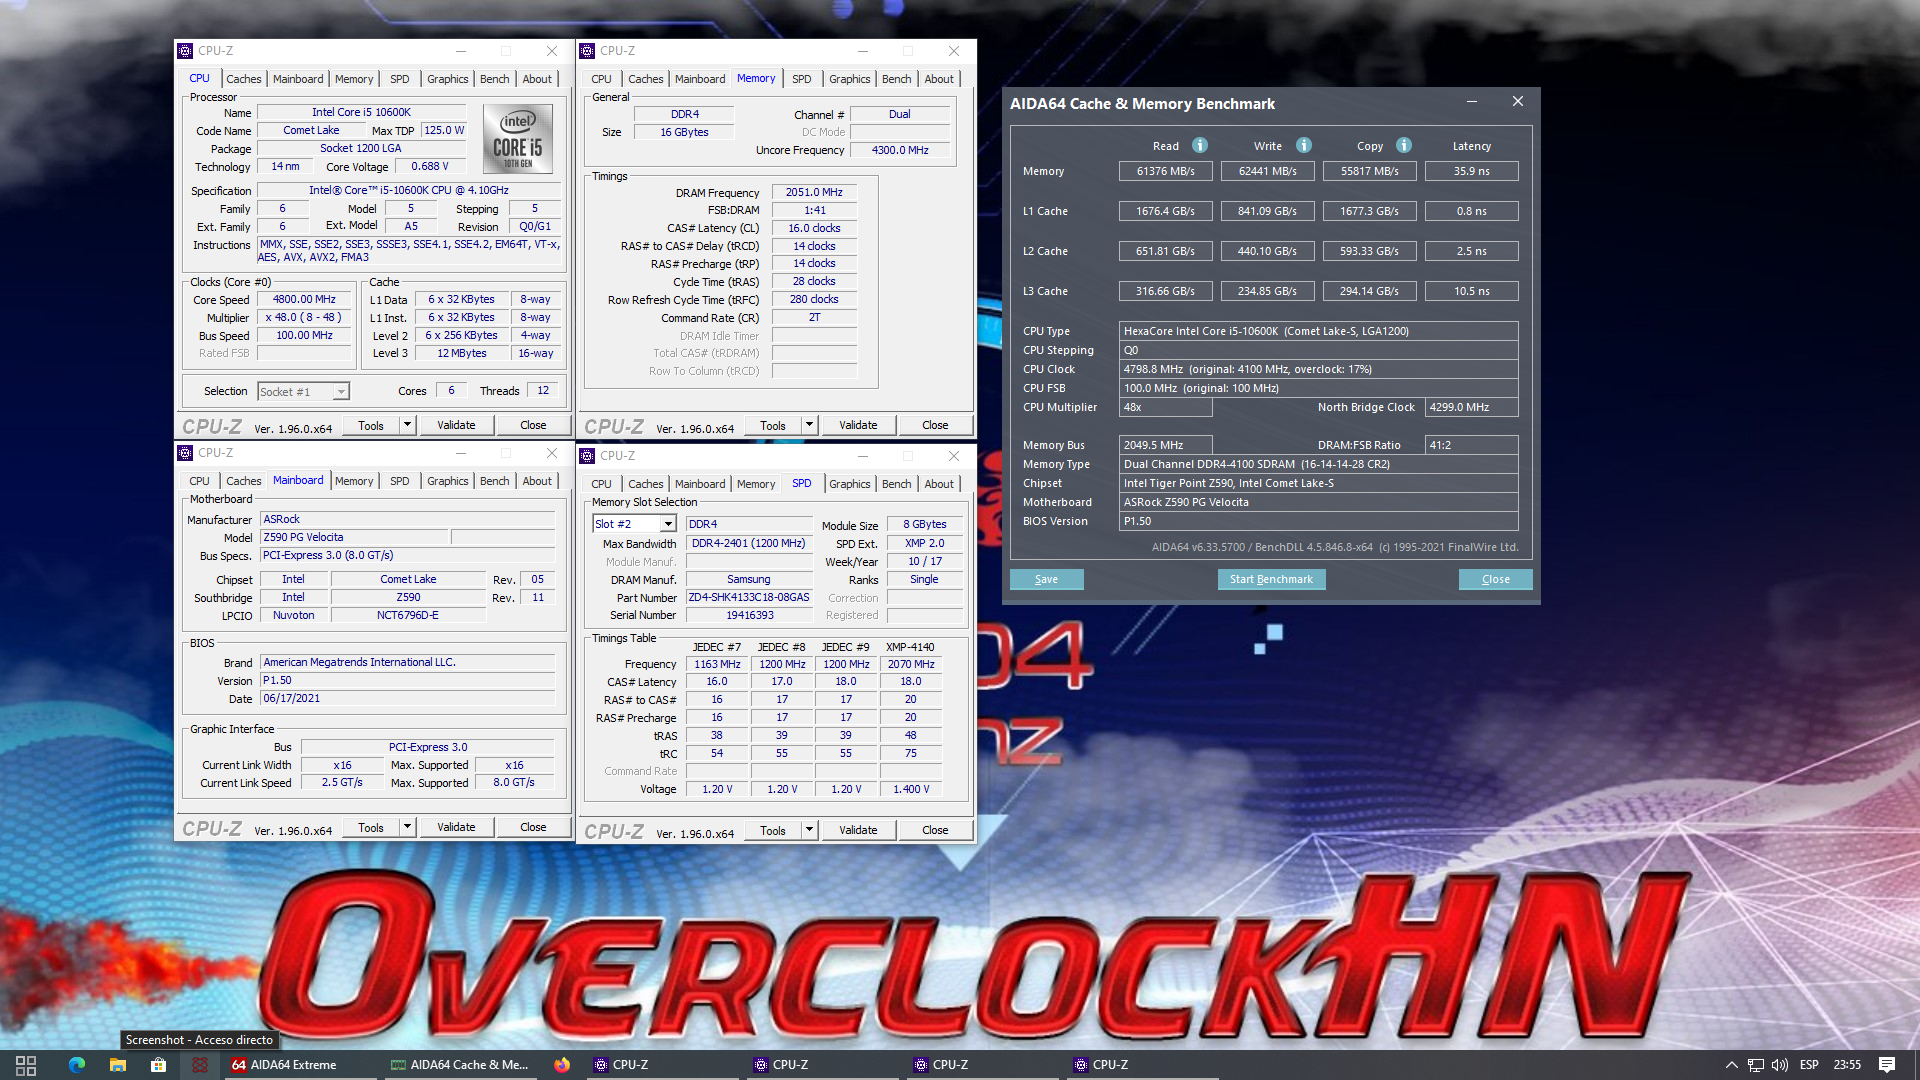Click the XMP-4140 column header in Timings Table
The height and width of the screenshot is (1080, 1920).
pyautogui.click(x=910, y=647)
